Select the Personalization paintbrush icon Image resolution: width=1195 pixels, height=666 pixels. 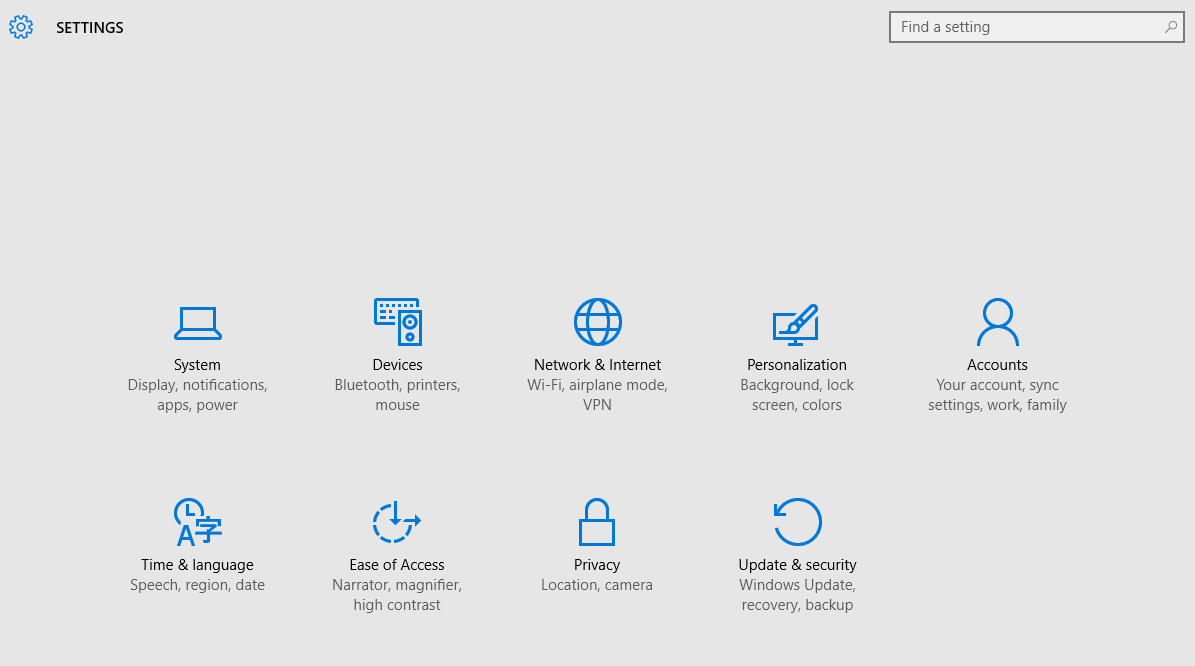pyautogui.click(x=797, y=322)
